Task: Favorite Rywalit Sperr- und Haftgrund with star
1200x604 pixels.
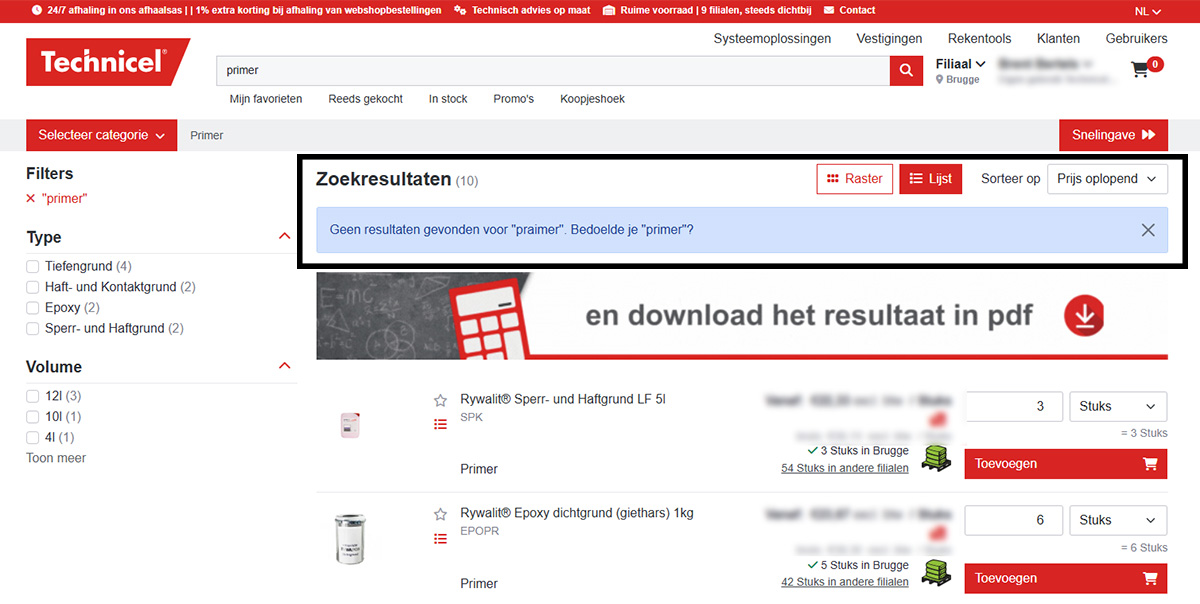Action: 440,400
